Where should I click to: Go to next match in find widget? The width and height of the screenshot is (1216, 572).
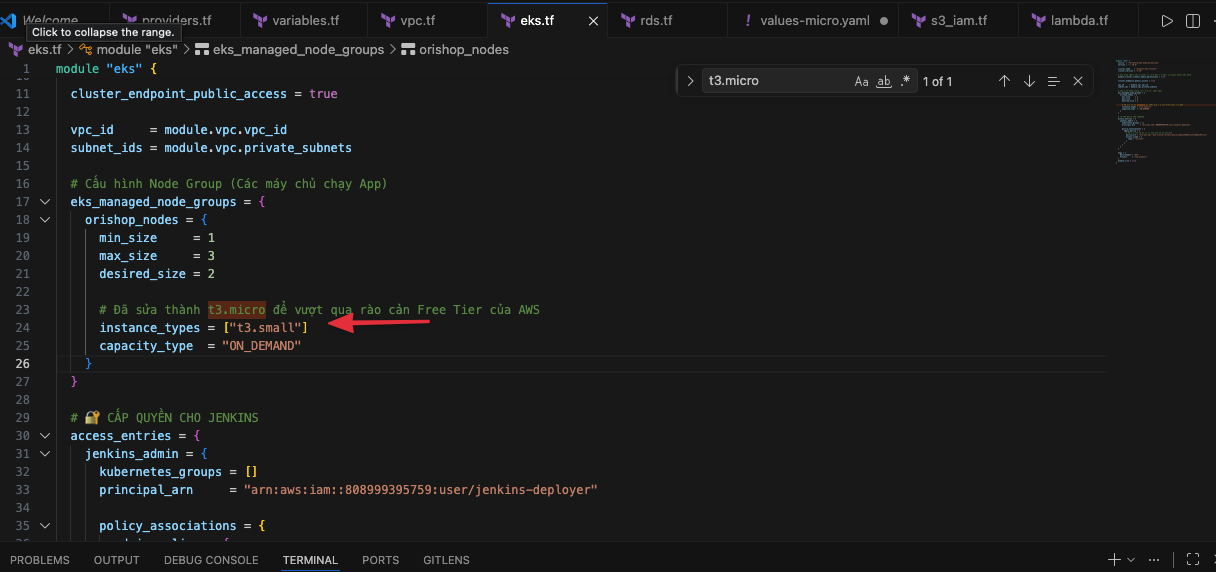coord(1029,81)
